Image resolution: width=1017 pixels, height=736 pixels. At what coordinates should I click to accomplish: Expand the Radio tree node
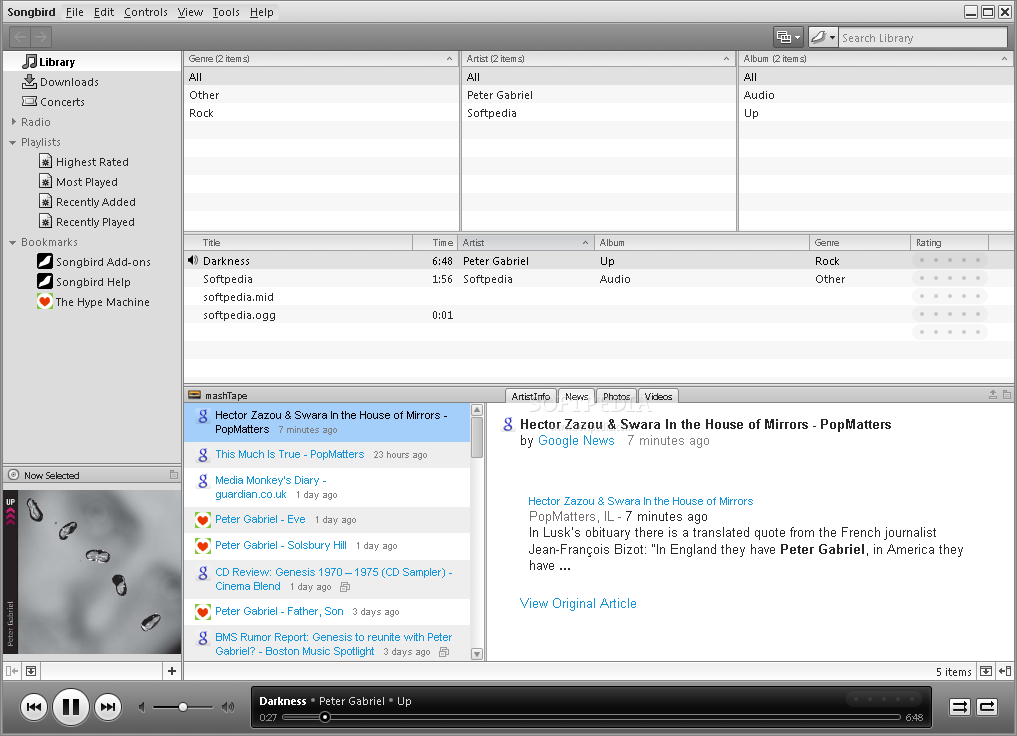(x=14, y=121)
